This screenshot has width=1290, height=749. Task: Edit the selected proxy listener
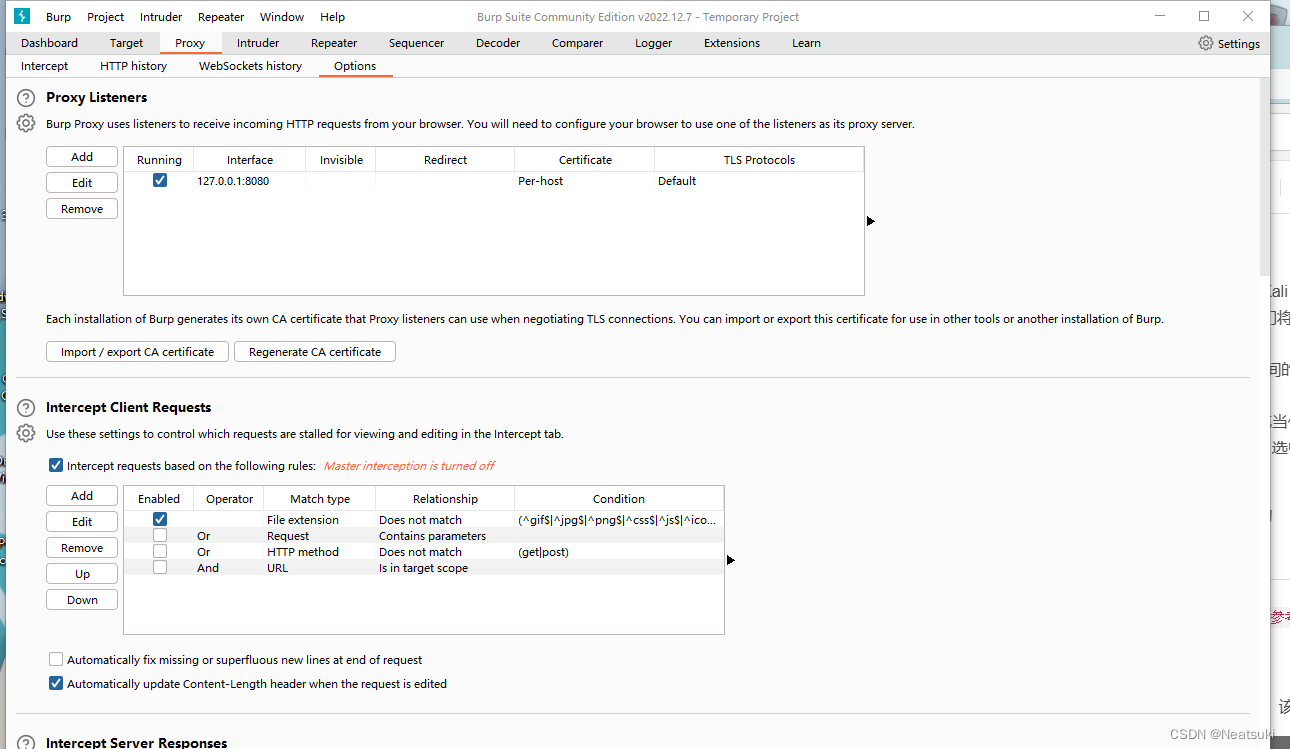[x=82, y=183]
